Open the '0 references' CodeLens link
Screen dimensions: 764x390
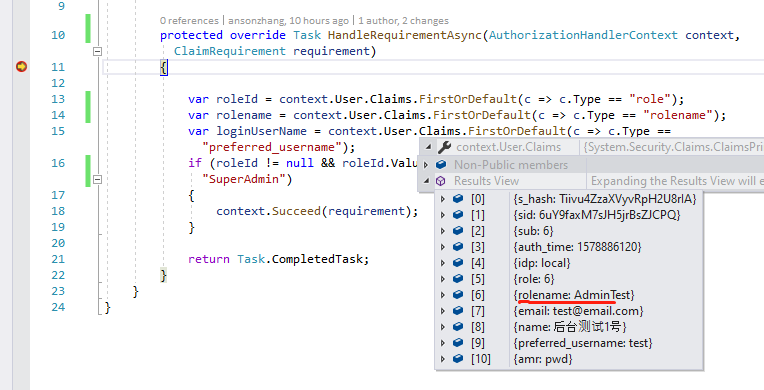(189, 21)
